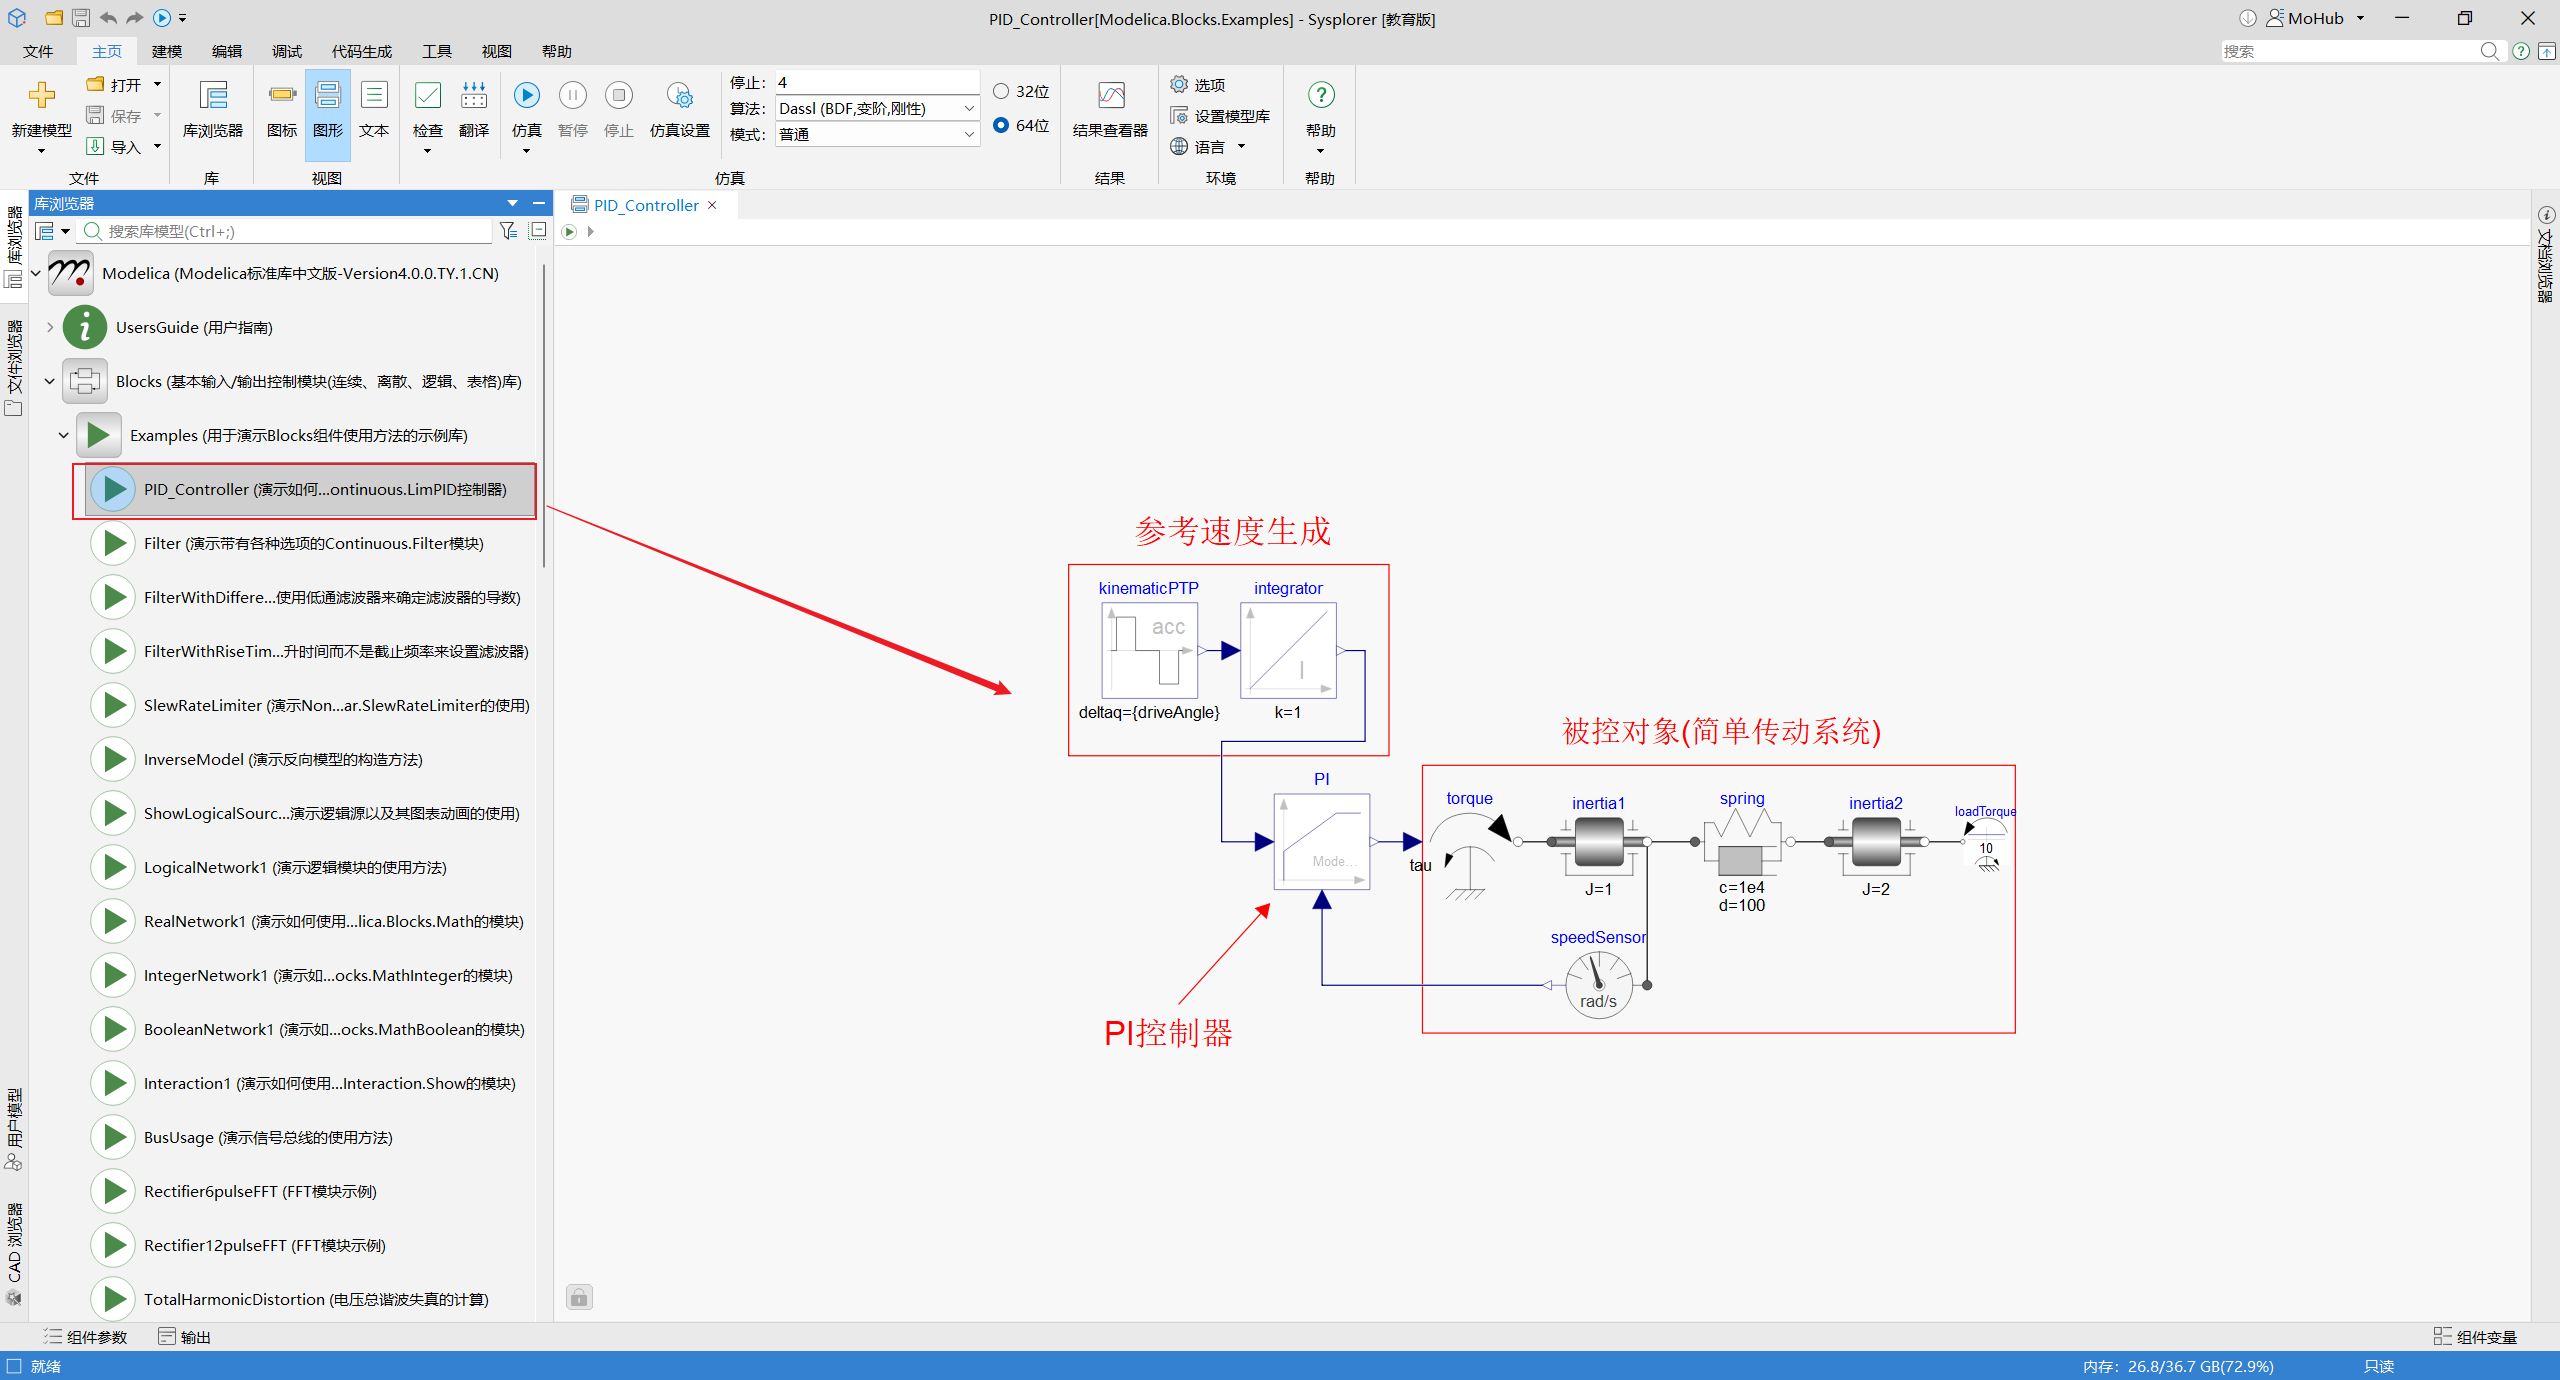Select the 64位 radio button
Image resolution: width=2560 pixels, height=1380 pixels.
(1001, 125)
